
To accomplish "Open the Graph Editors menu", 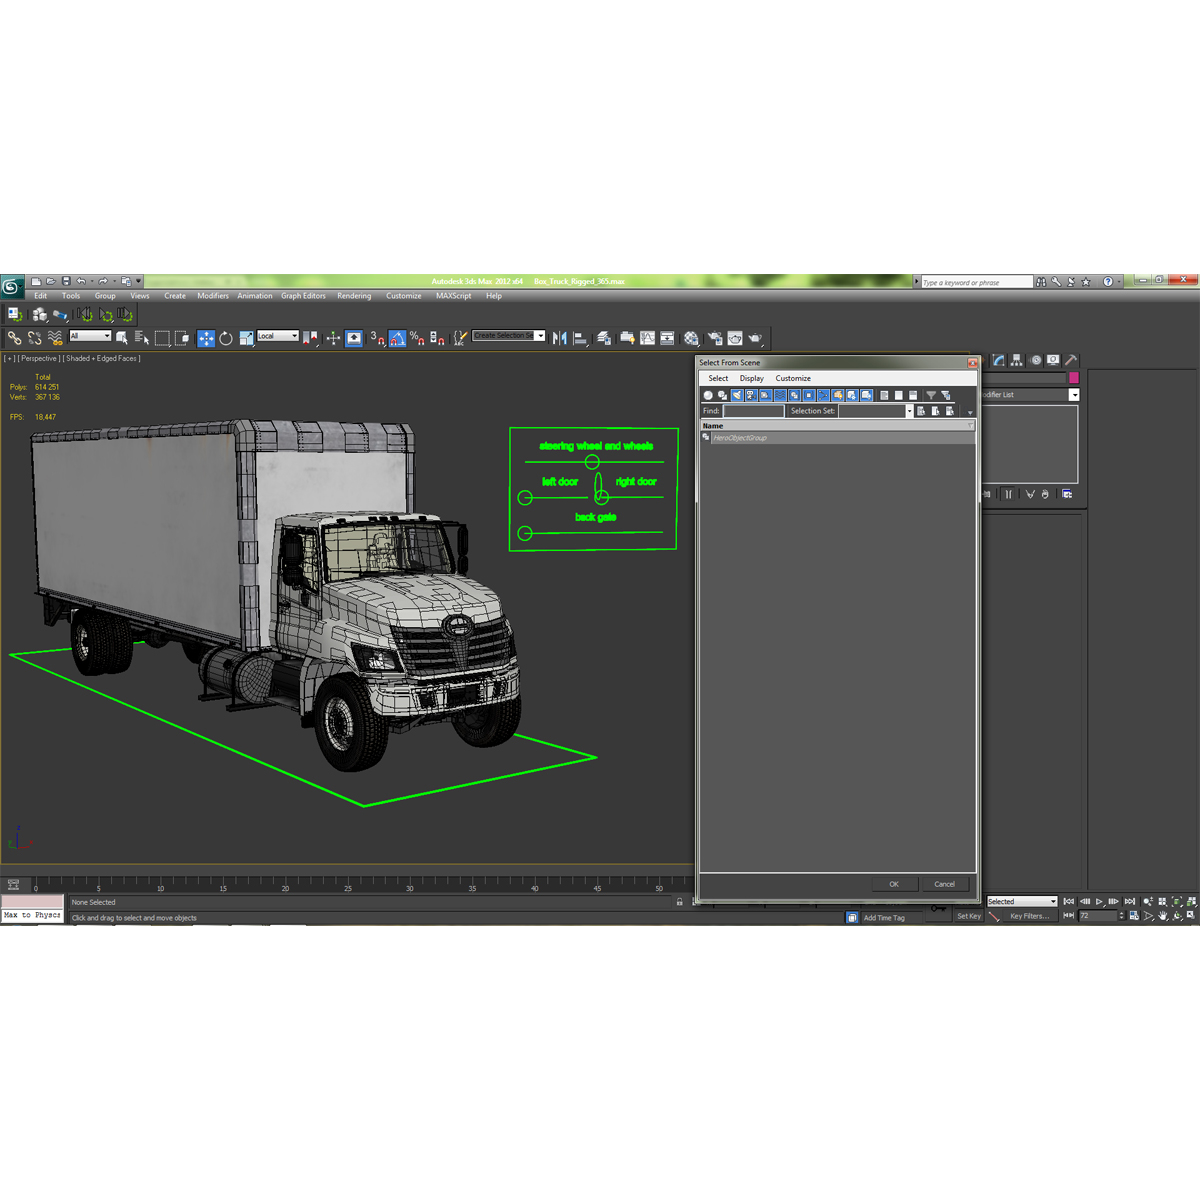I will [303, 295].
